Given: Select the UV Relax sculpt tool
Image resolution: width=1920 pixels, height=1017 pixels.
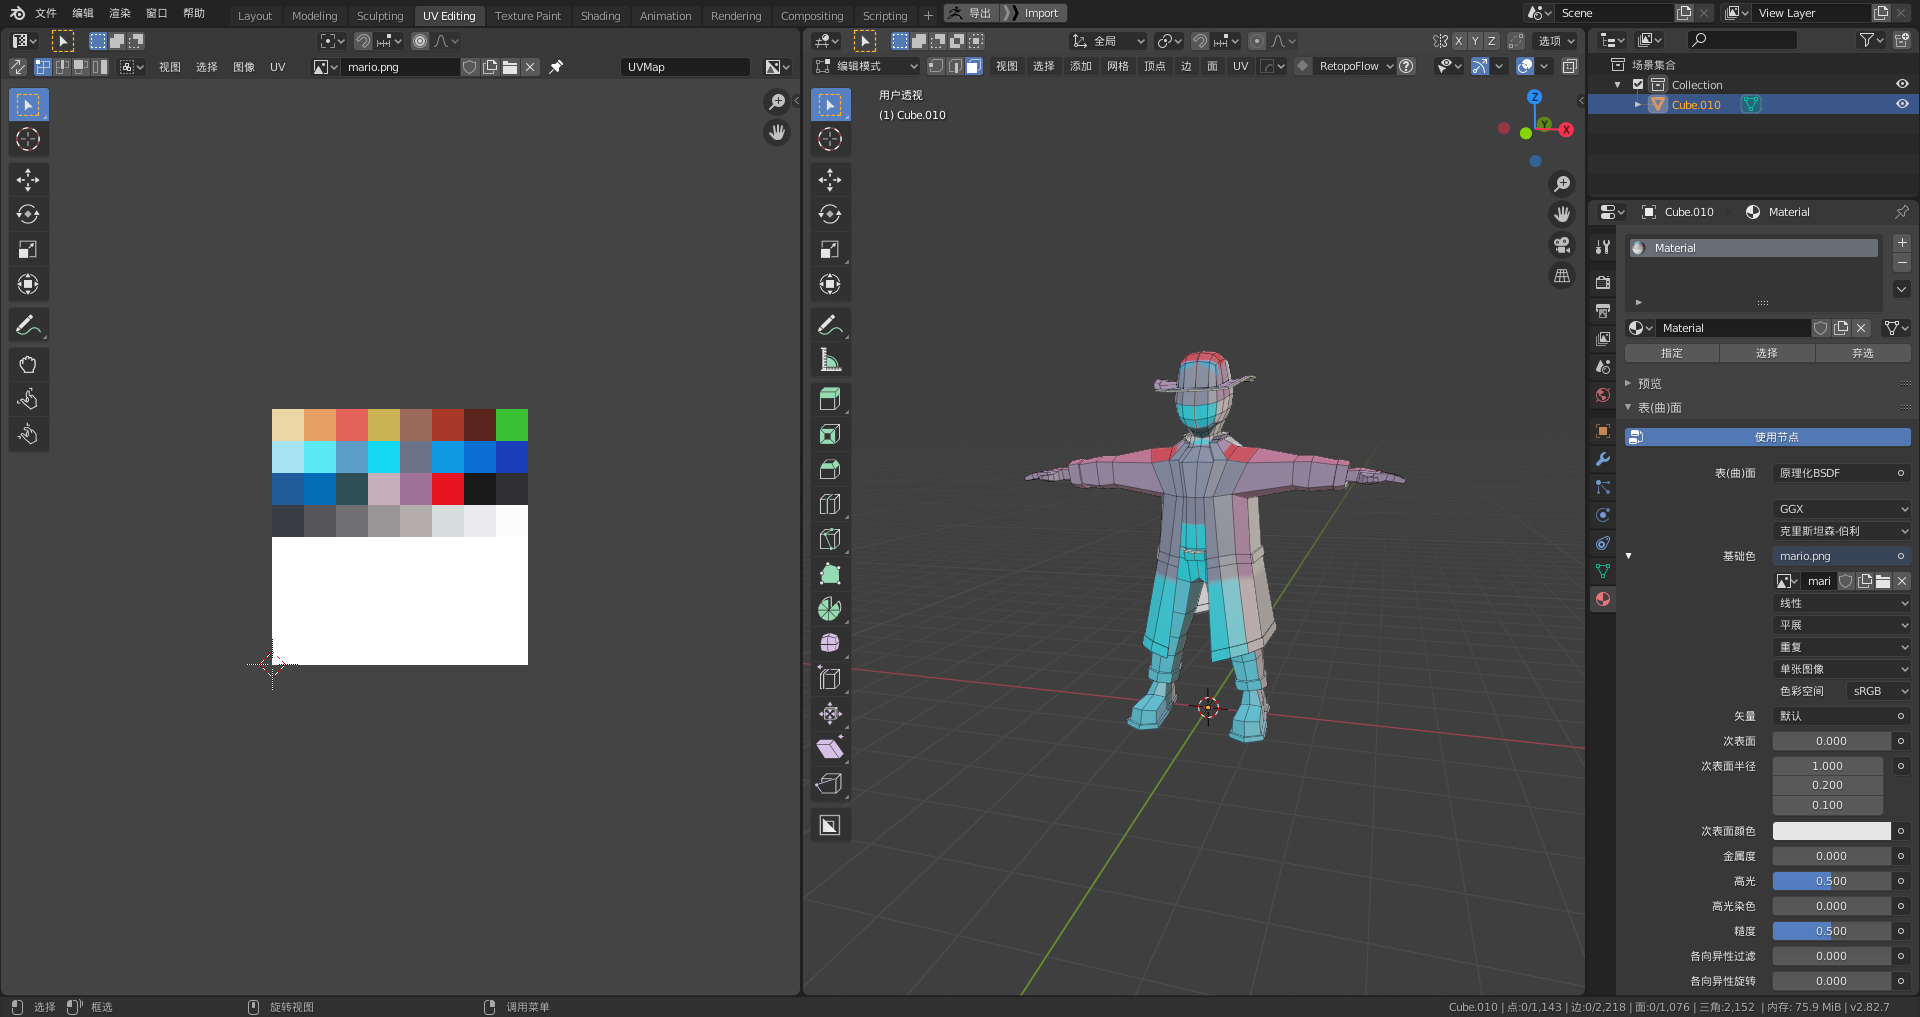Looking at the screenshot, I should pyautogui.click(x=28, y=400).
